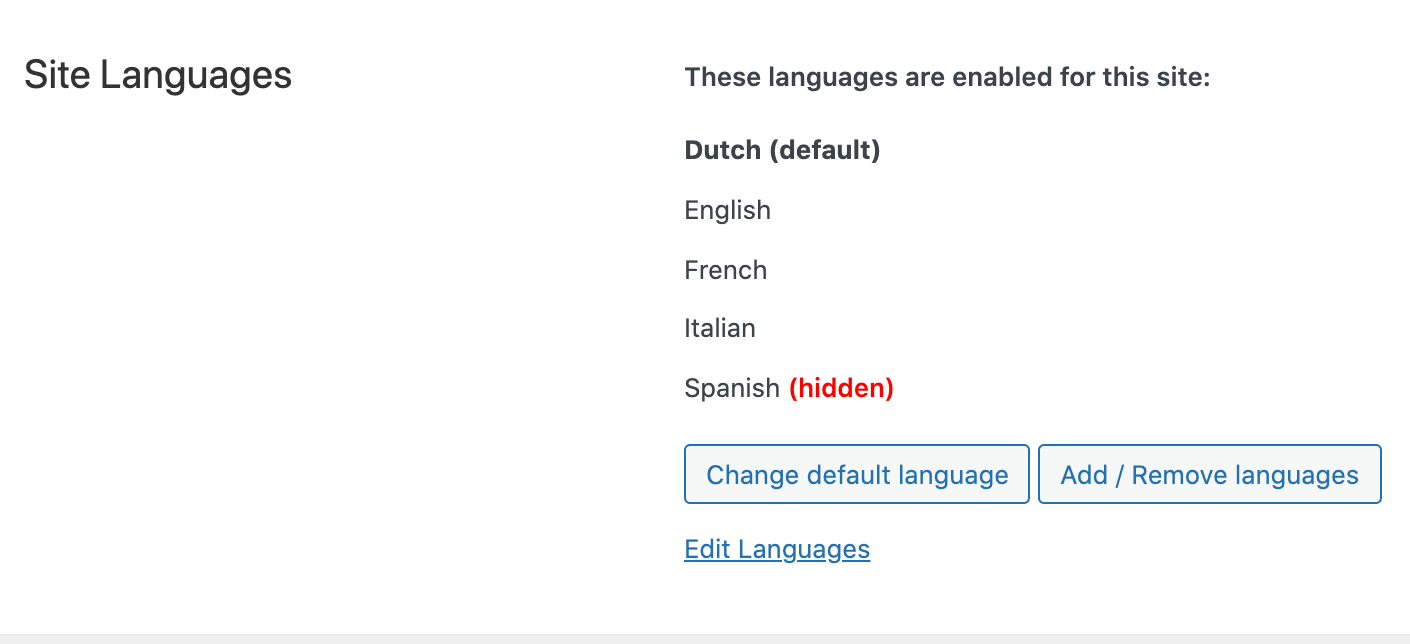Click the word "Site" in the heading
This screenshot has width=1410, height=644.
(x=58, y=75)
